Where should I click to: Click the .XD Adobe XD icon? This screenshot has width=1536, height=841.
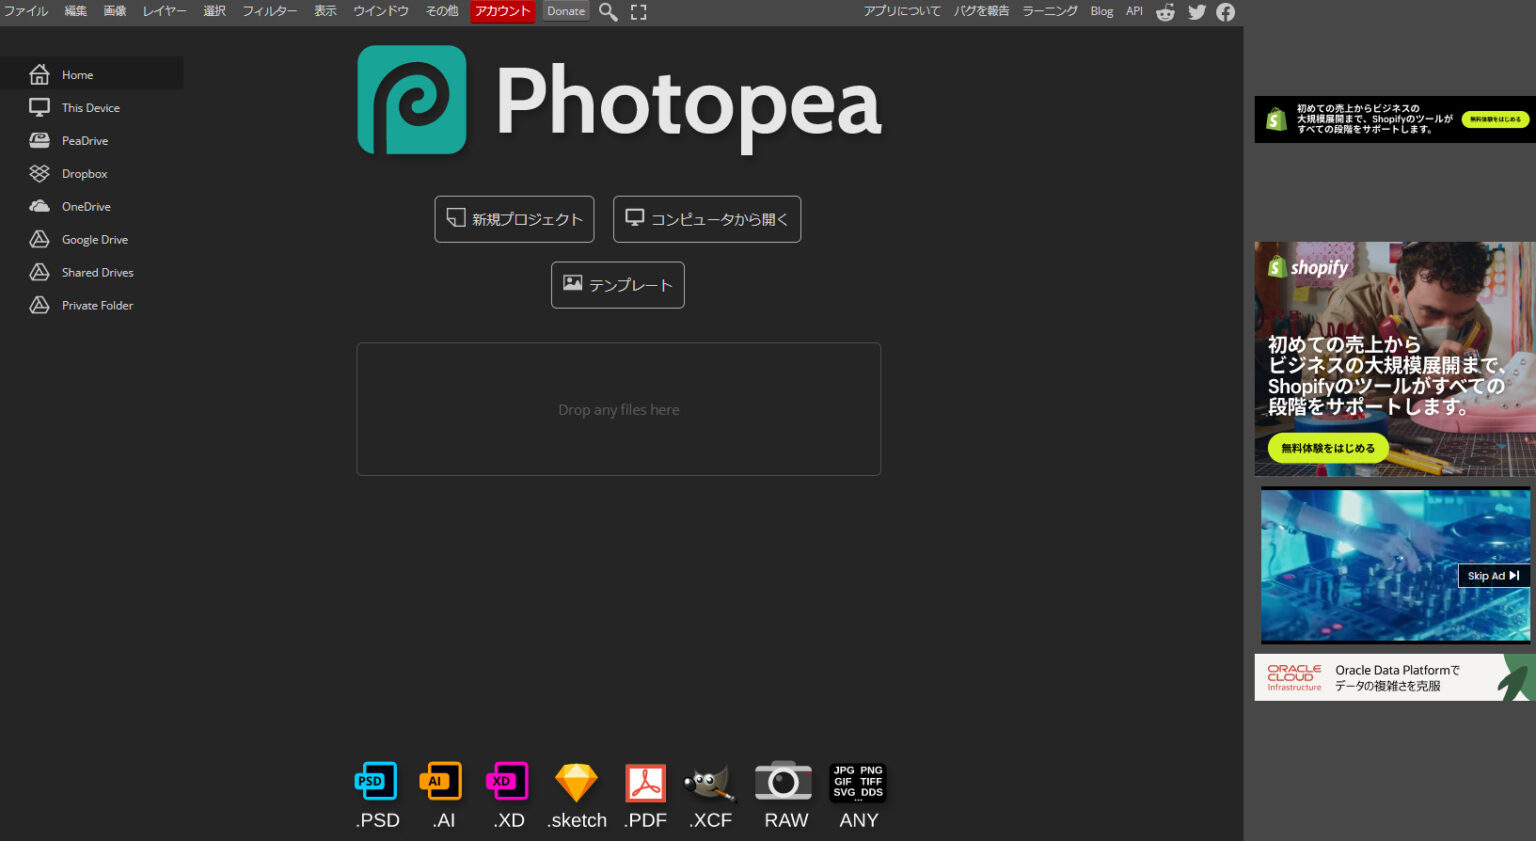(x=509, y=781)
